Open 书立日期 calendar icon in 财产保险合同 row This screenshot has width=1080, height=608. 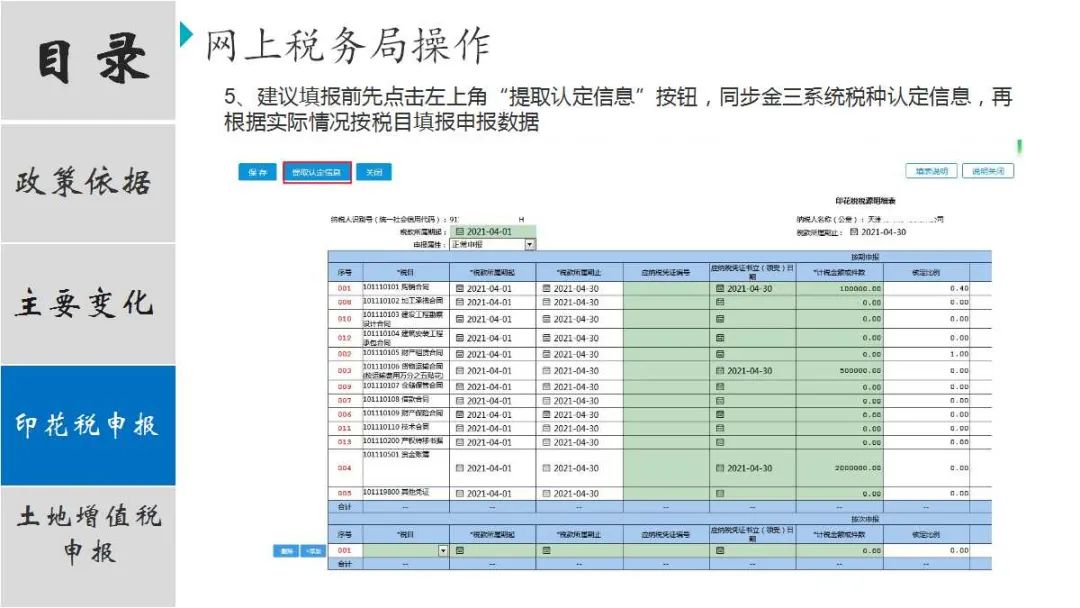pyautogui.click(x=720, y=415)
